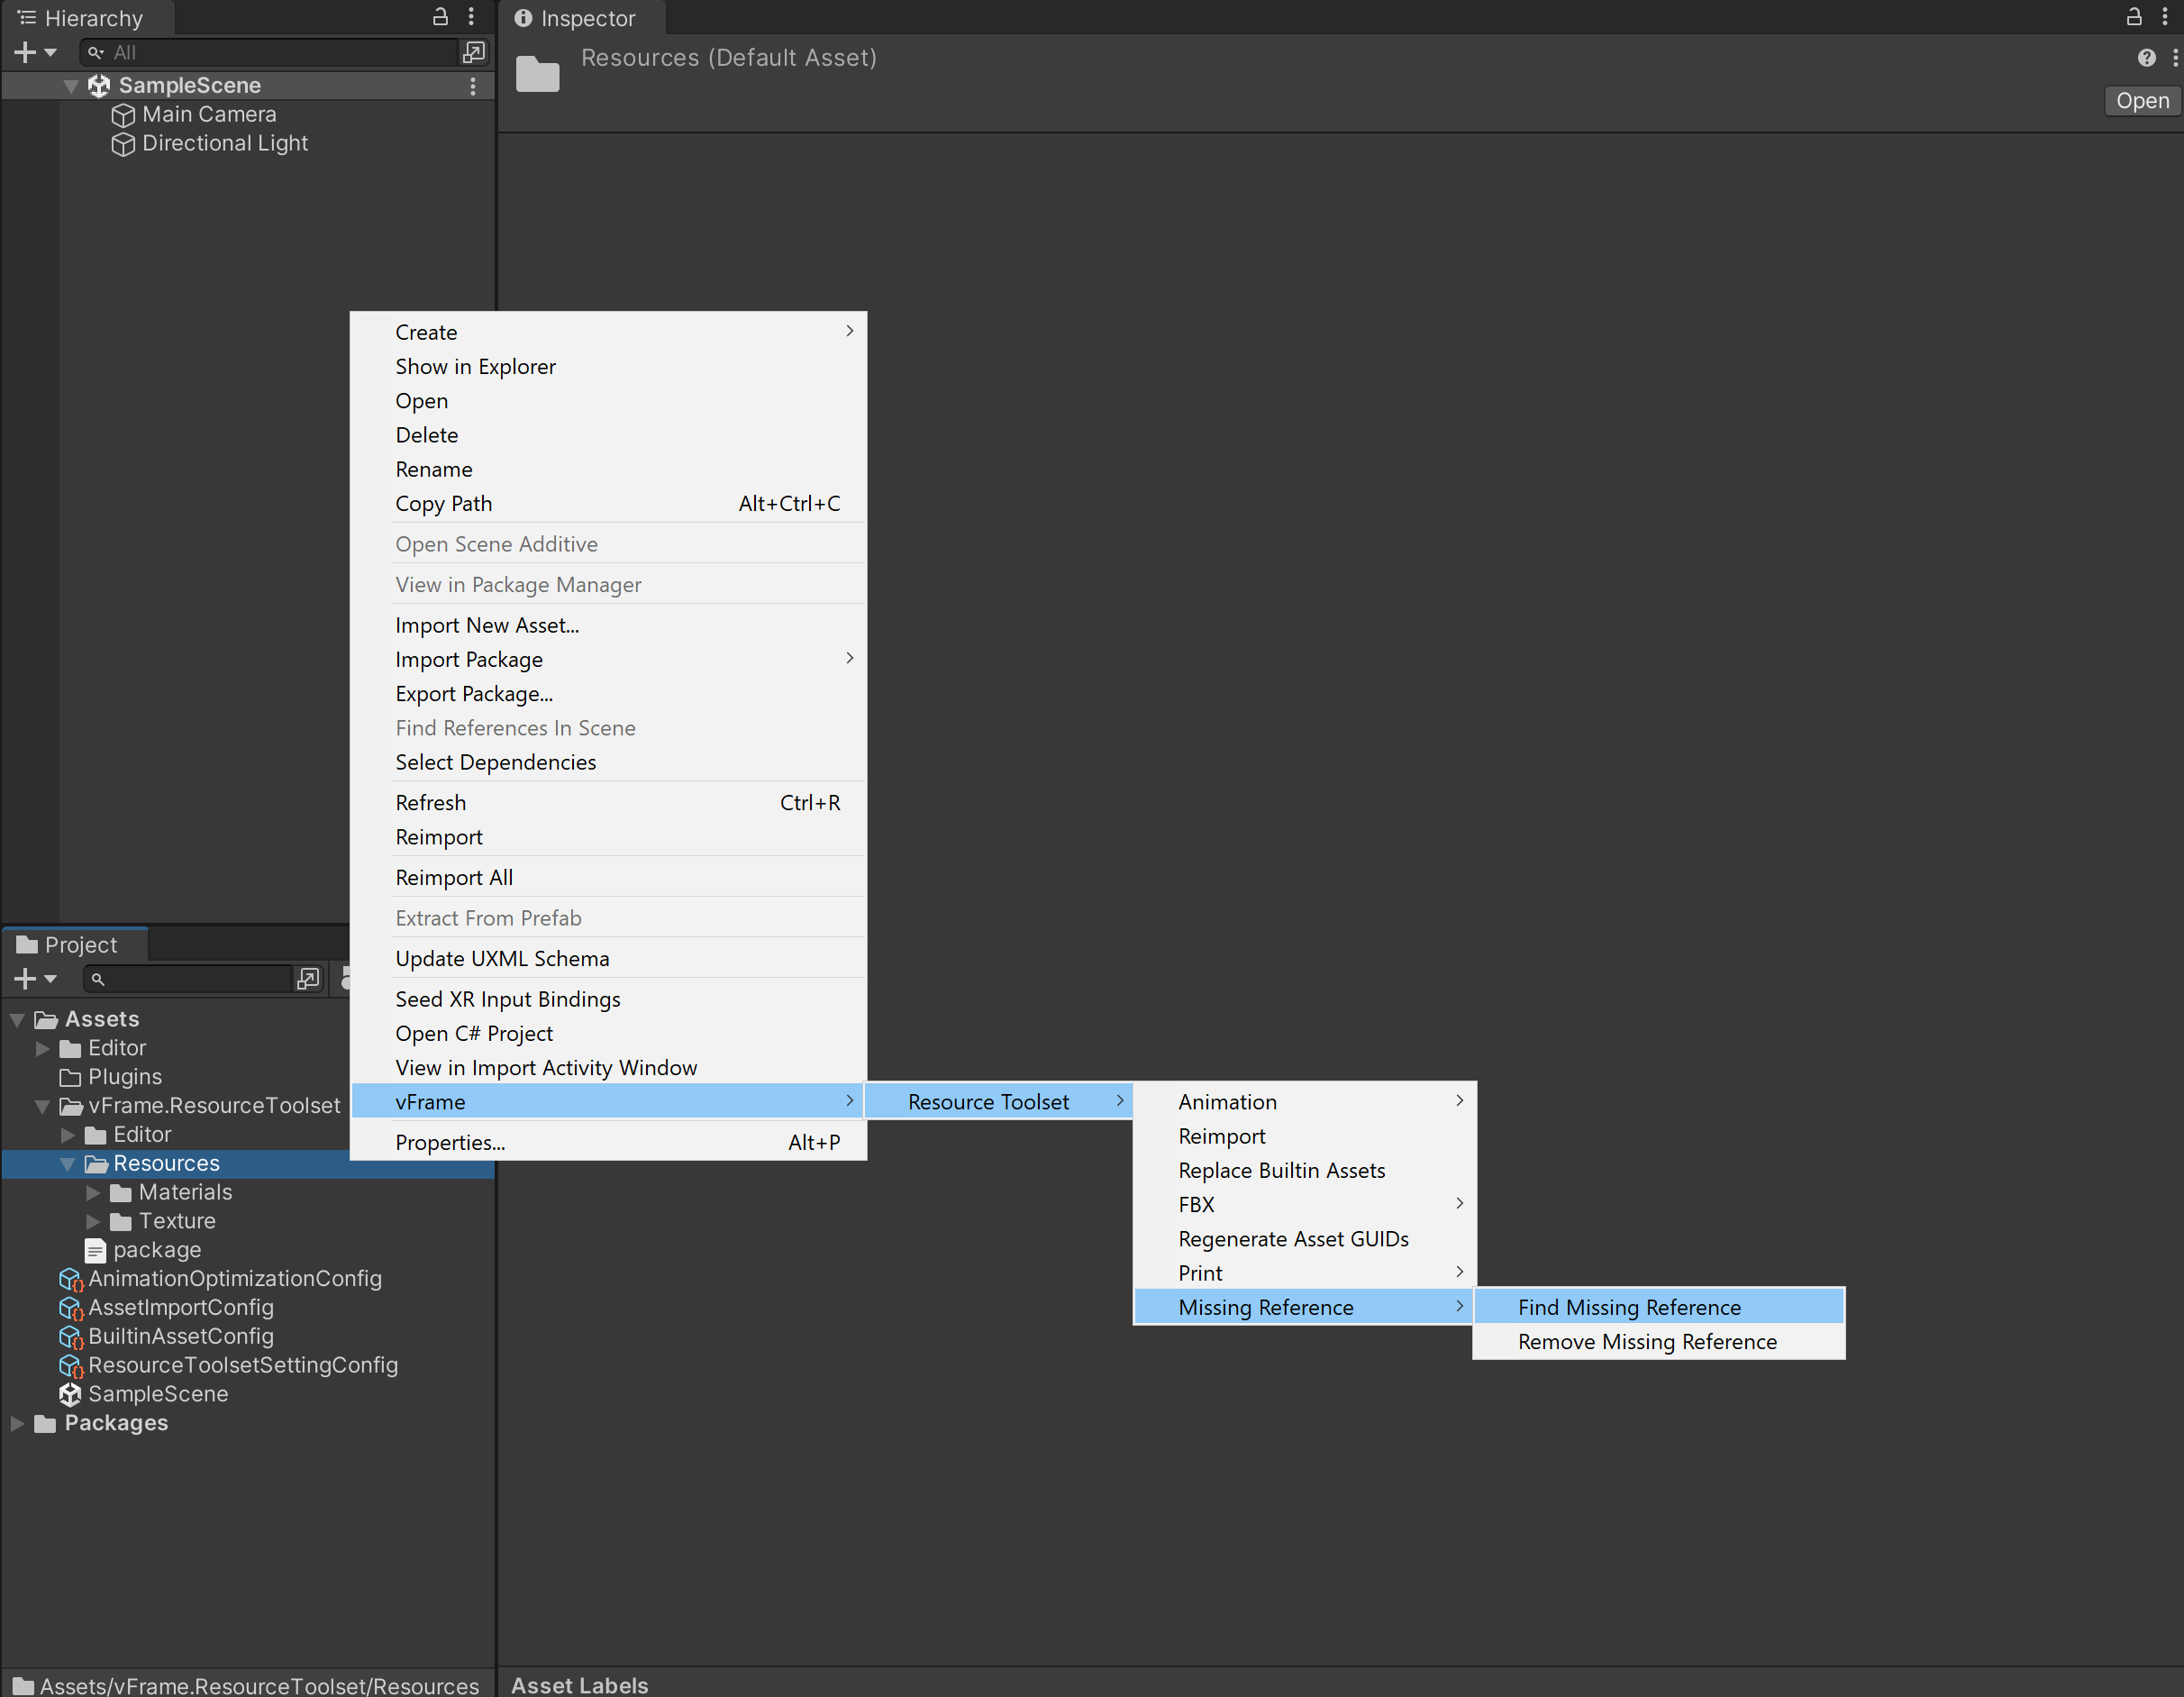Choose Remove Missing Reference menu entry
This screenshot has height=1697, width=2184.
(1647, 1342)
